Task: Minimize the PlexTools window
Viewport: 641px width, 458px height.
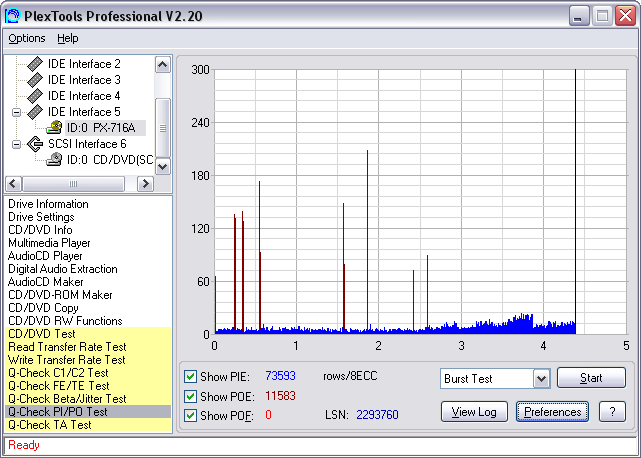Action: [x=579, y=16]
